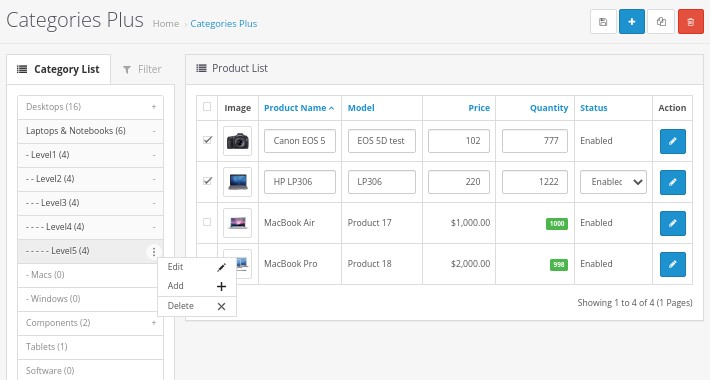The height and width of the screenshot is (380, 710).
Task: Click the price field showing 220
Action: pos(459,182)
